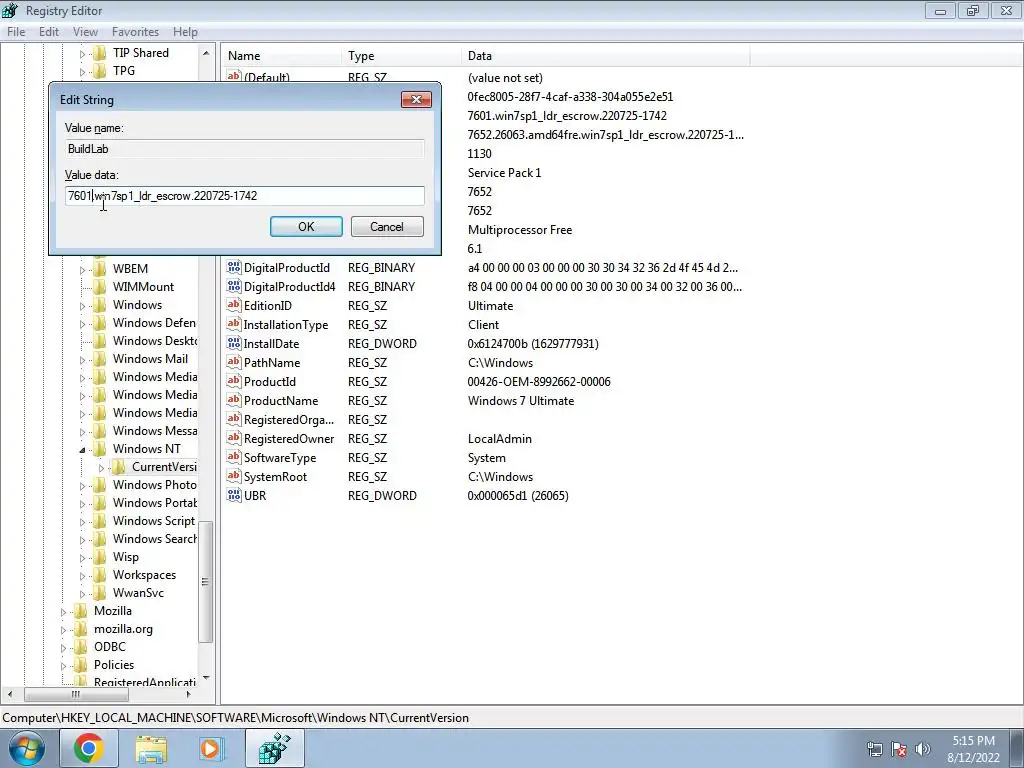Click the DigitalProductId4 binary value icon
Image resolution: width=1024 pixels, height=768 pixels.
point(234,286)
